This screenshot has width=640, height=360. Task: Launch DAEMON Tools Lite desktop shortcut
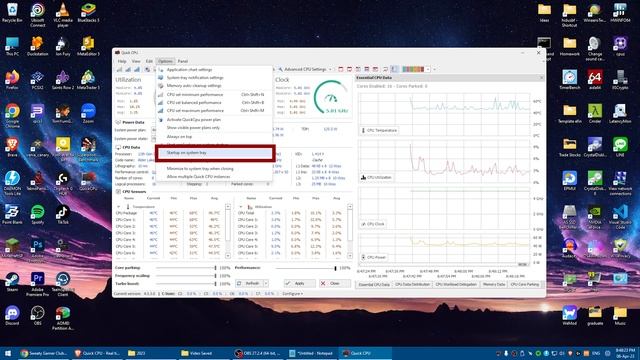click(x=12, y=183)
